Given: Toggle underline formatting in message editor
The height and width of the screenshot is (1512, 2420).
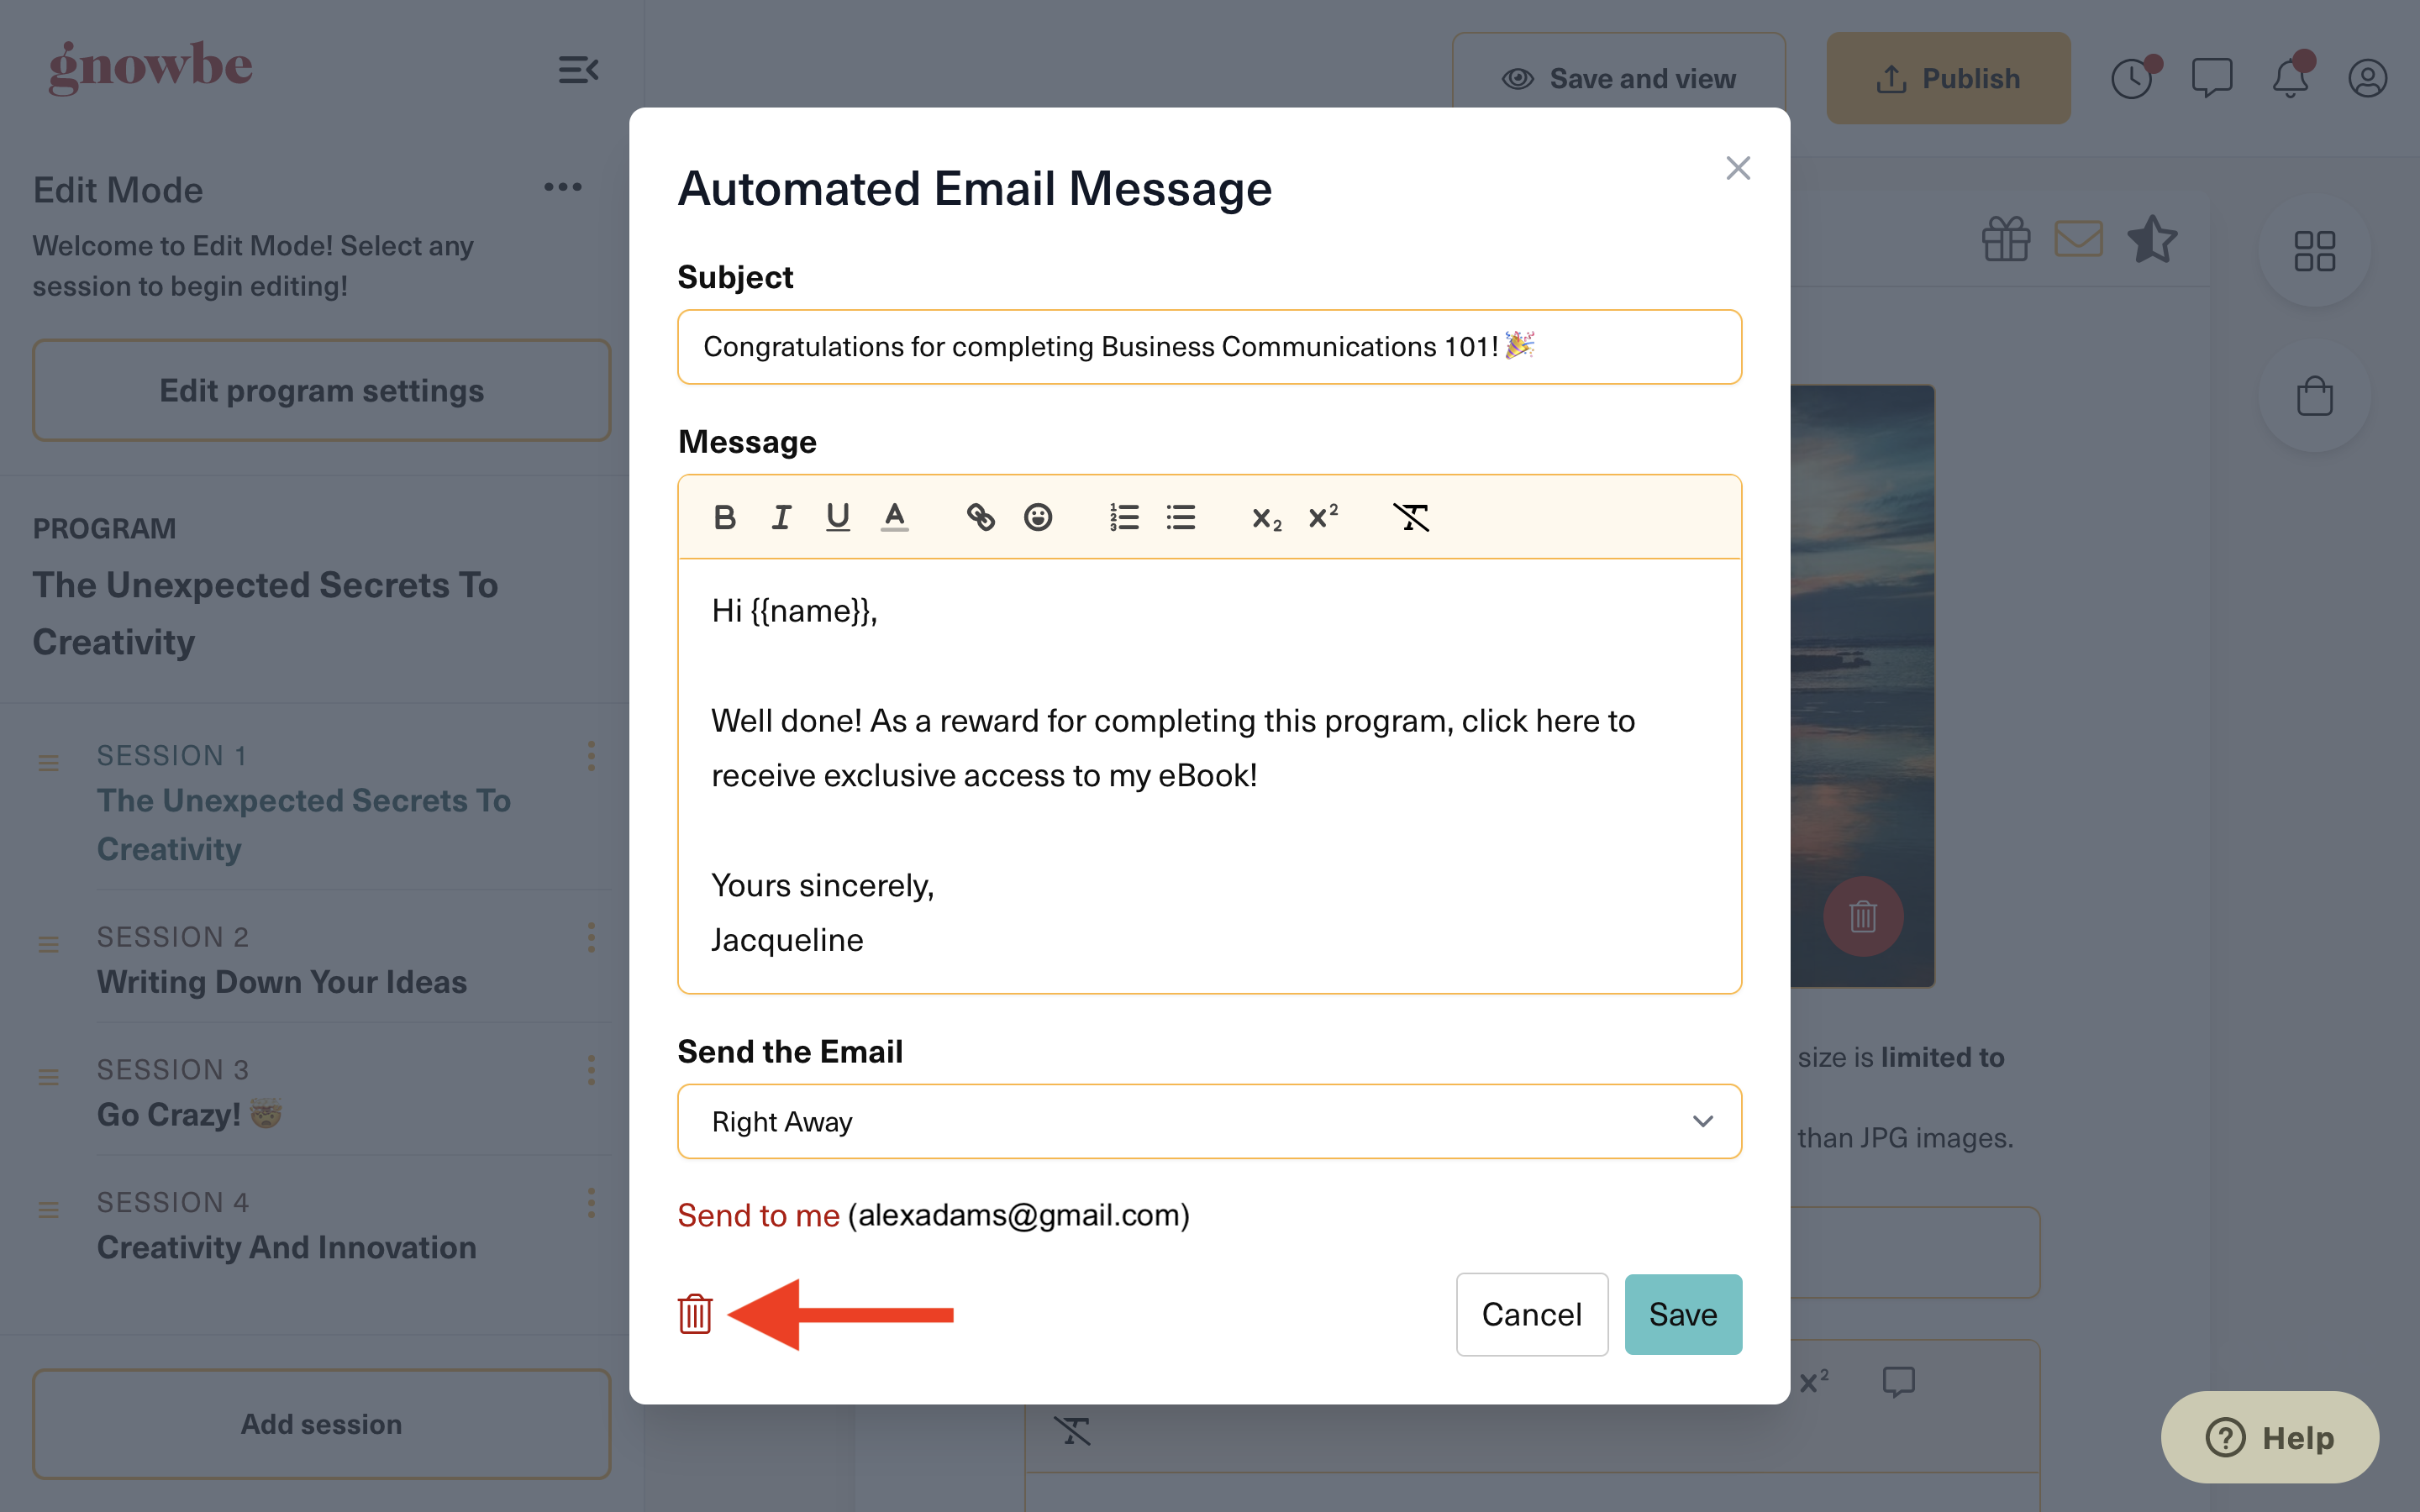Looking at the screenshot, I should click(838, 517).
